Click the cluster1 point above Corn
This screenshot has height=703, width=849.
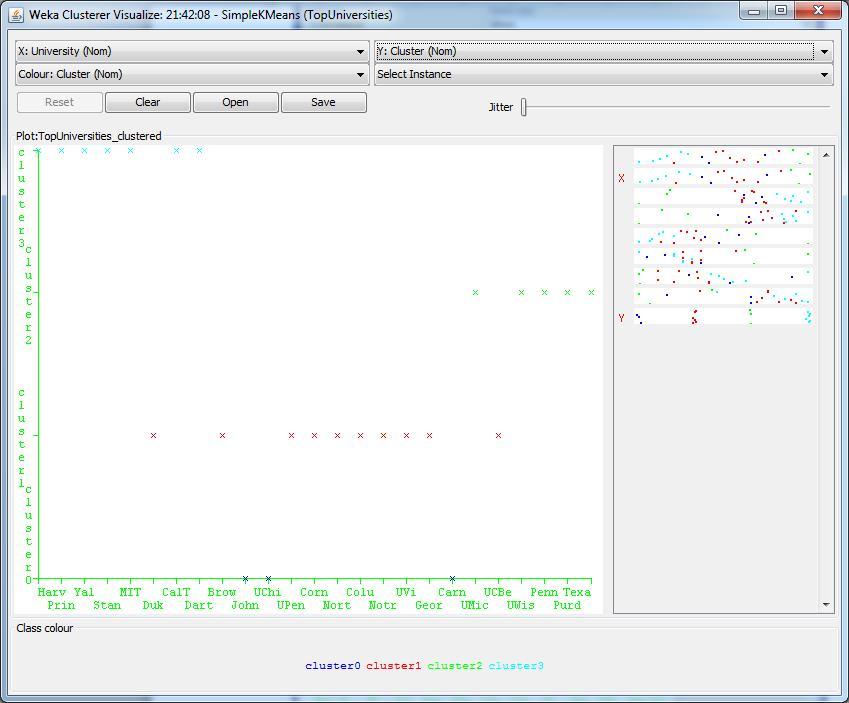pyautogui.click(x=315, y=435)
